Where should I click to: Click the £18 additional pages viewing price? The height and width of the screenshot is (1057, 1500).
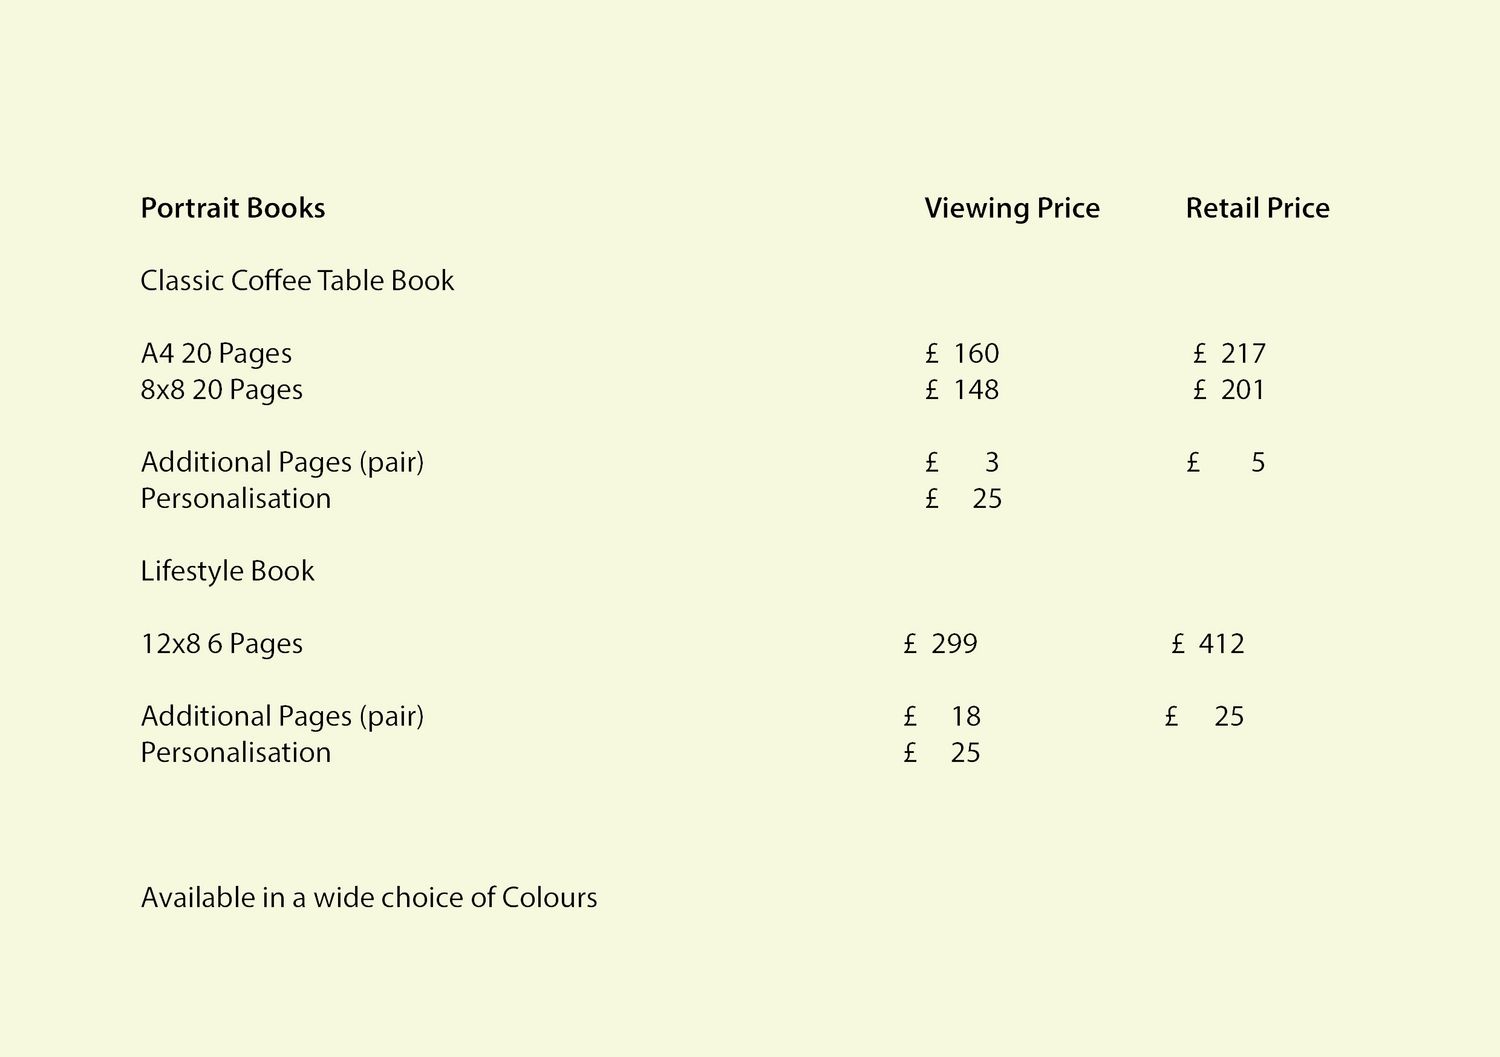pyautogui.click(x=942, y=717)
